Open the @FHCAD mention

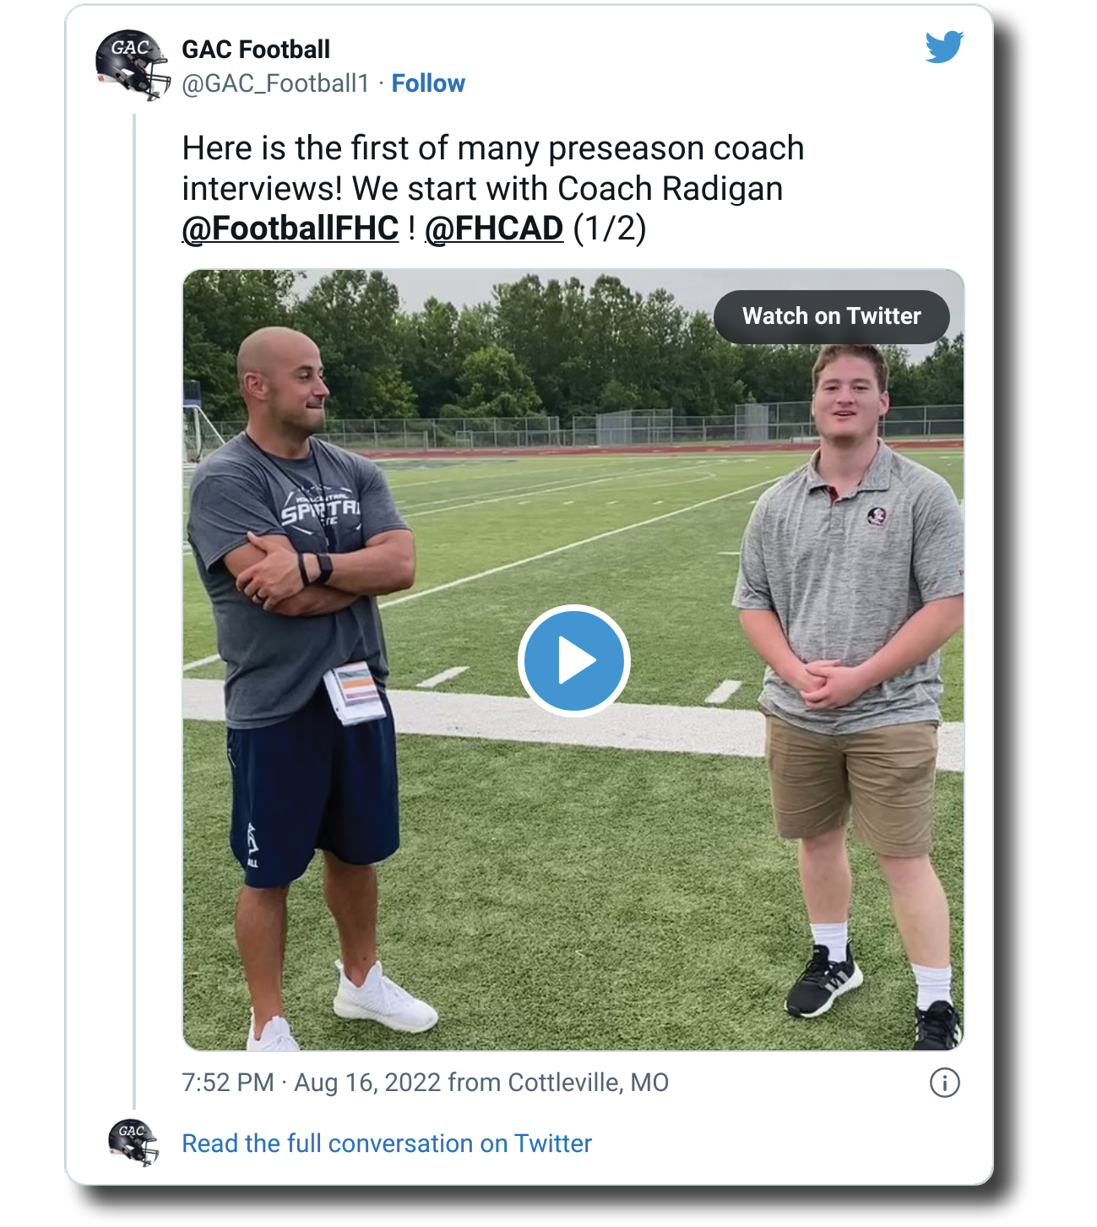pos(494,229)
